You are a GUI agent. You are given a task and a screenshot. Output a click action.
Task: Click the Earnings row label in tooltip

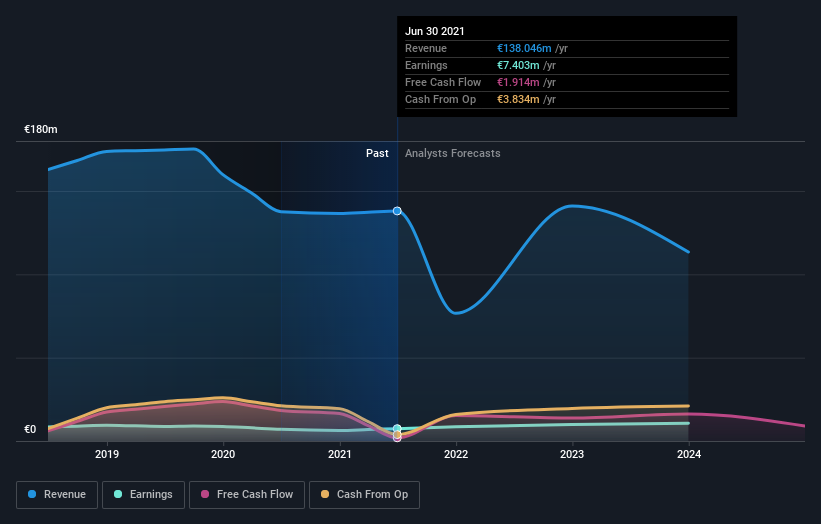(426, 65)
